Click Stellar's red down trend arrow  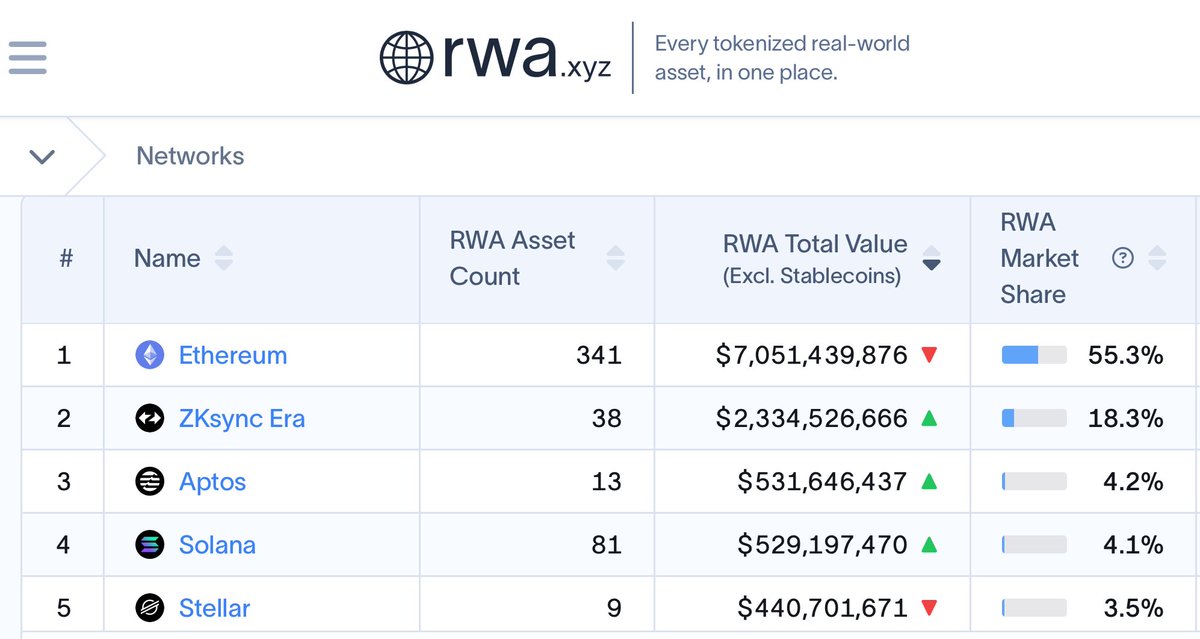pos(929,607)
